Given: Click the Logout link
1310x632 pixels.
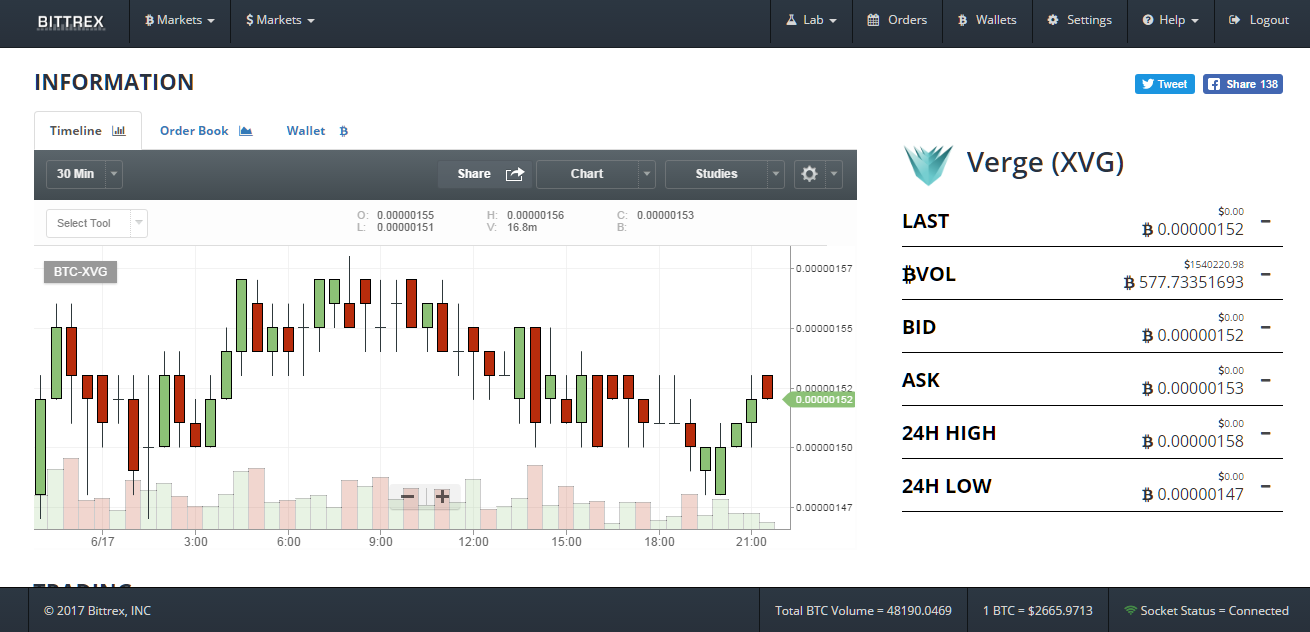Looking at the screenshot, I should point(1259,20).
